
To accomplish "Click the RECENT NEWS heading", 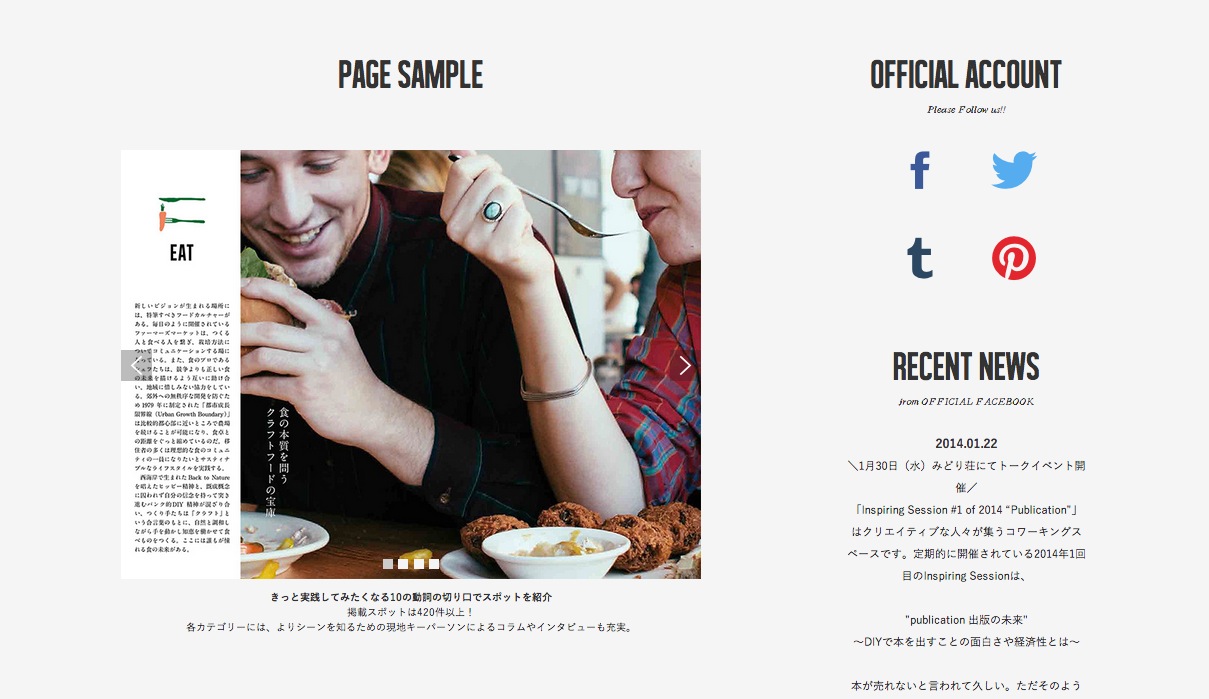I will [x=965, y=367].
